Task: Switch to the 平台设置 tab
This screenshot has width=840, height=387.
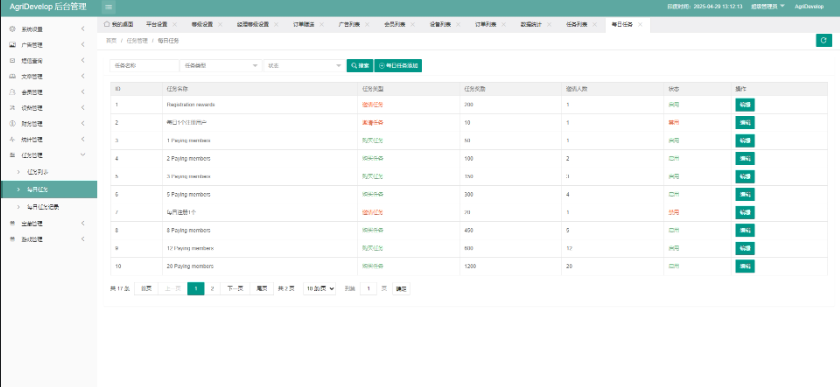Action: tap(156, 25)
